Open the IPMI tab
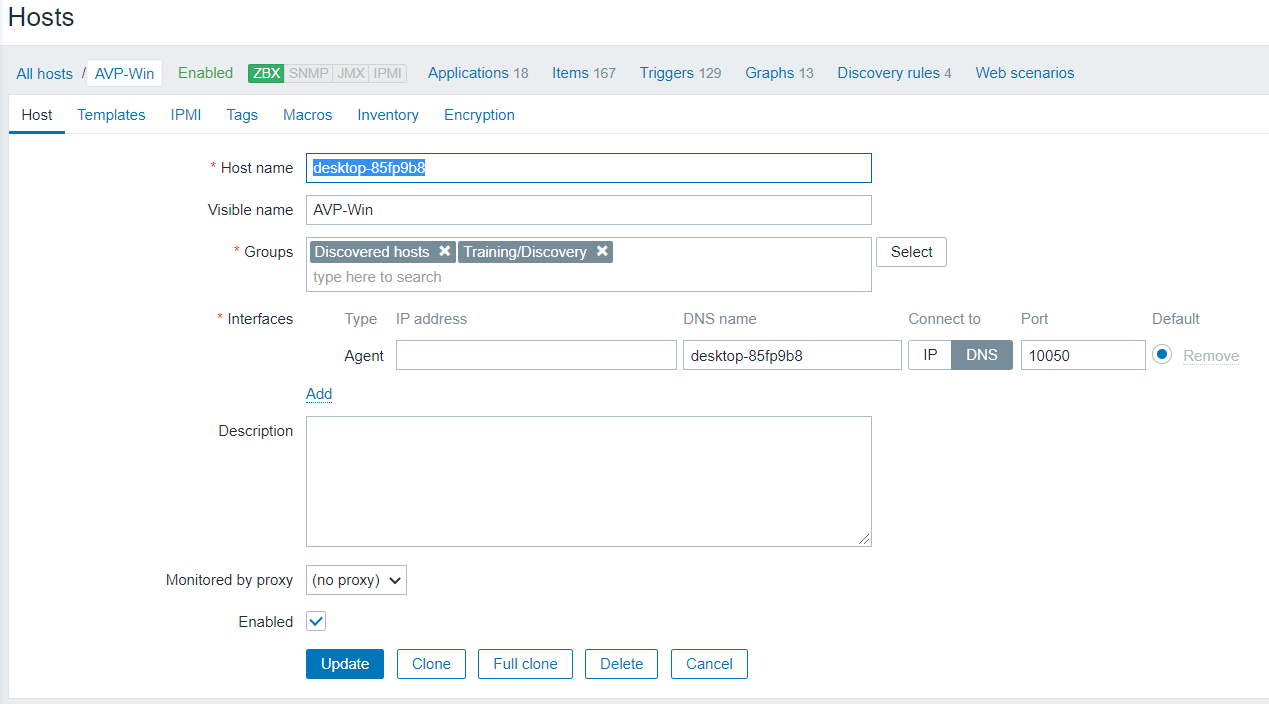Image resolution: width=1269 pixels, height=704 pixels. (186, 115)
